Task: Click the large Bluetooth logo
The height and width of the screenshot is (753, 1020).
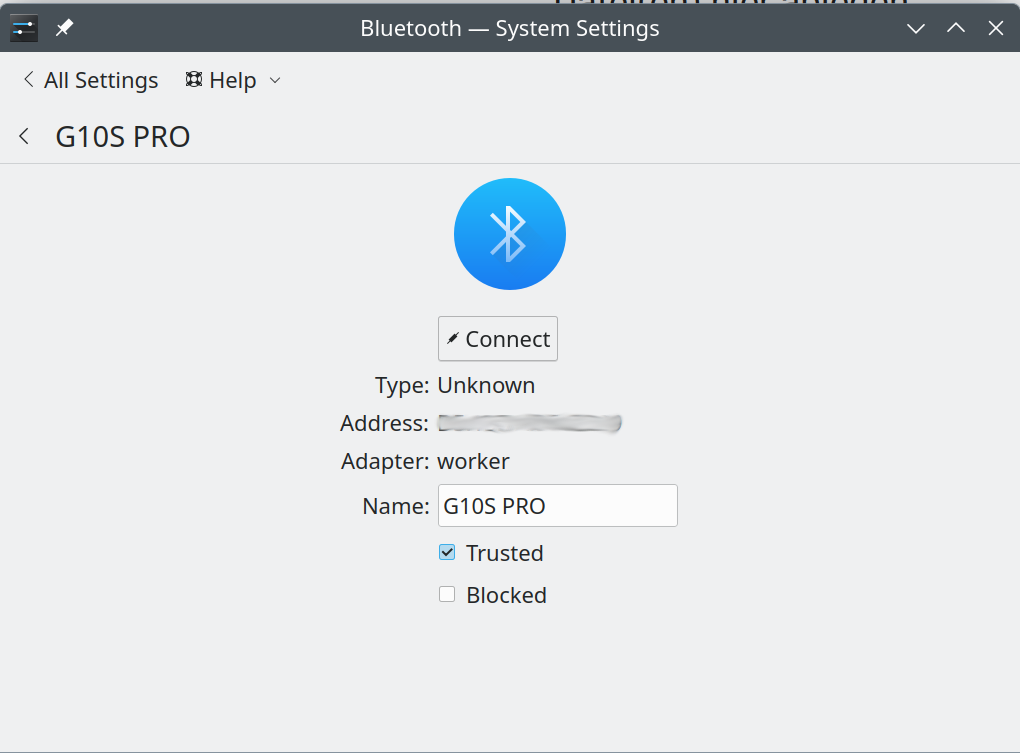Action: [510, 234]
